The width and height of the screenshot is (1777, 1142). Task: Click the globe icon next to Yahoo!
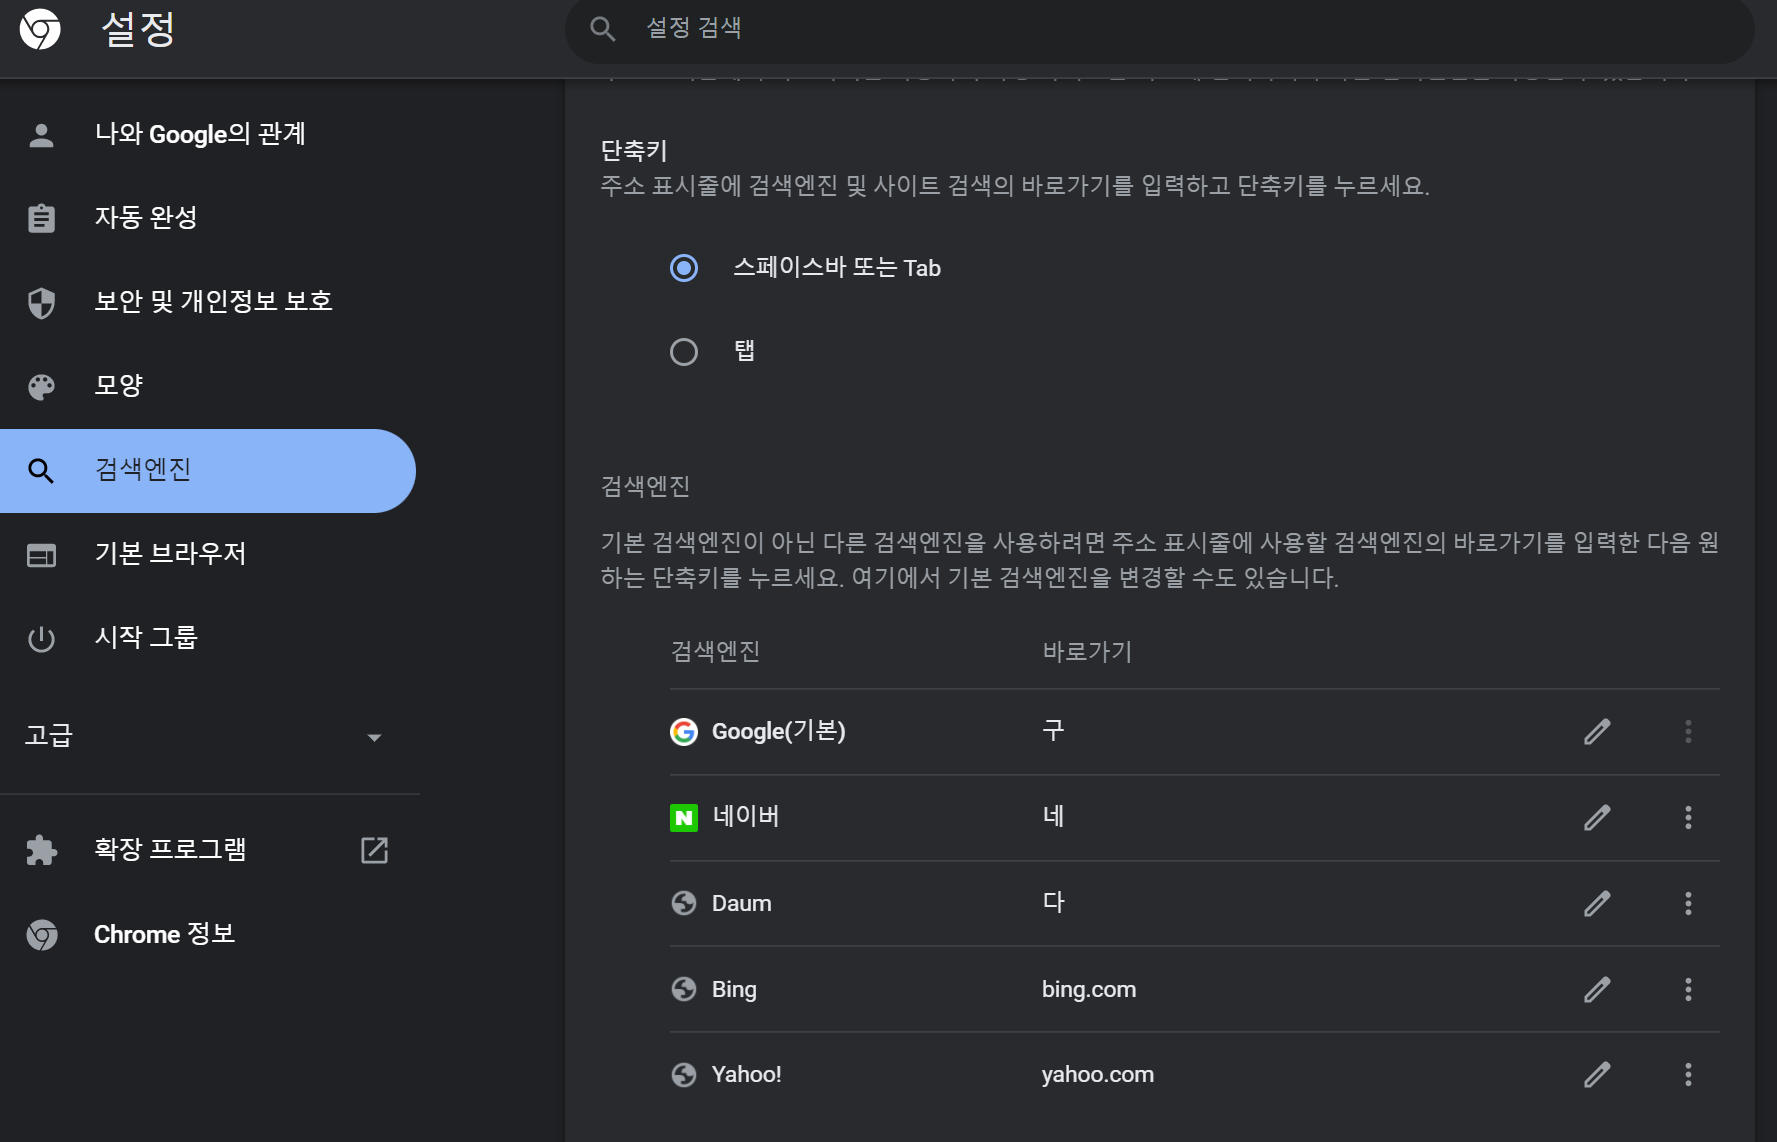tap(684, 1075)
